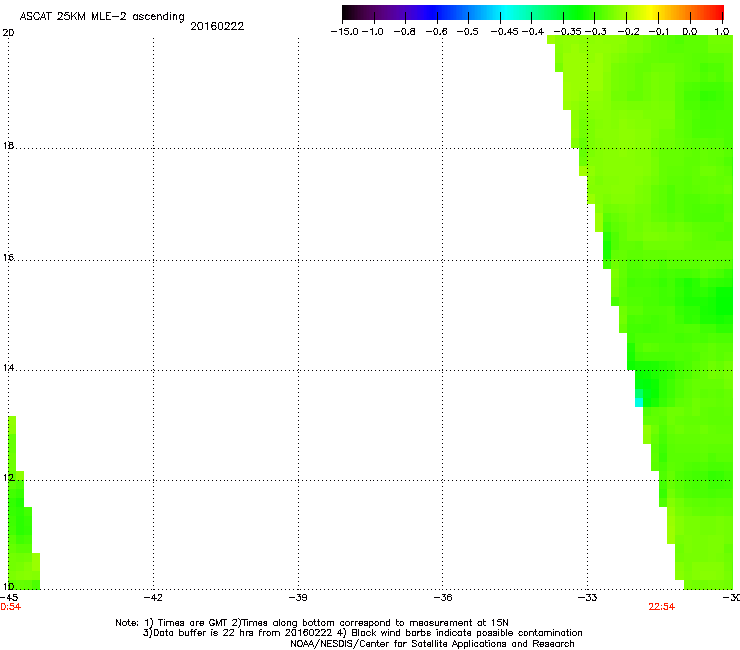
Task: Click the longitude label -39
Action: pyautogui.click(x=298, y=598)
